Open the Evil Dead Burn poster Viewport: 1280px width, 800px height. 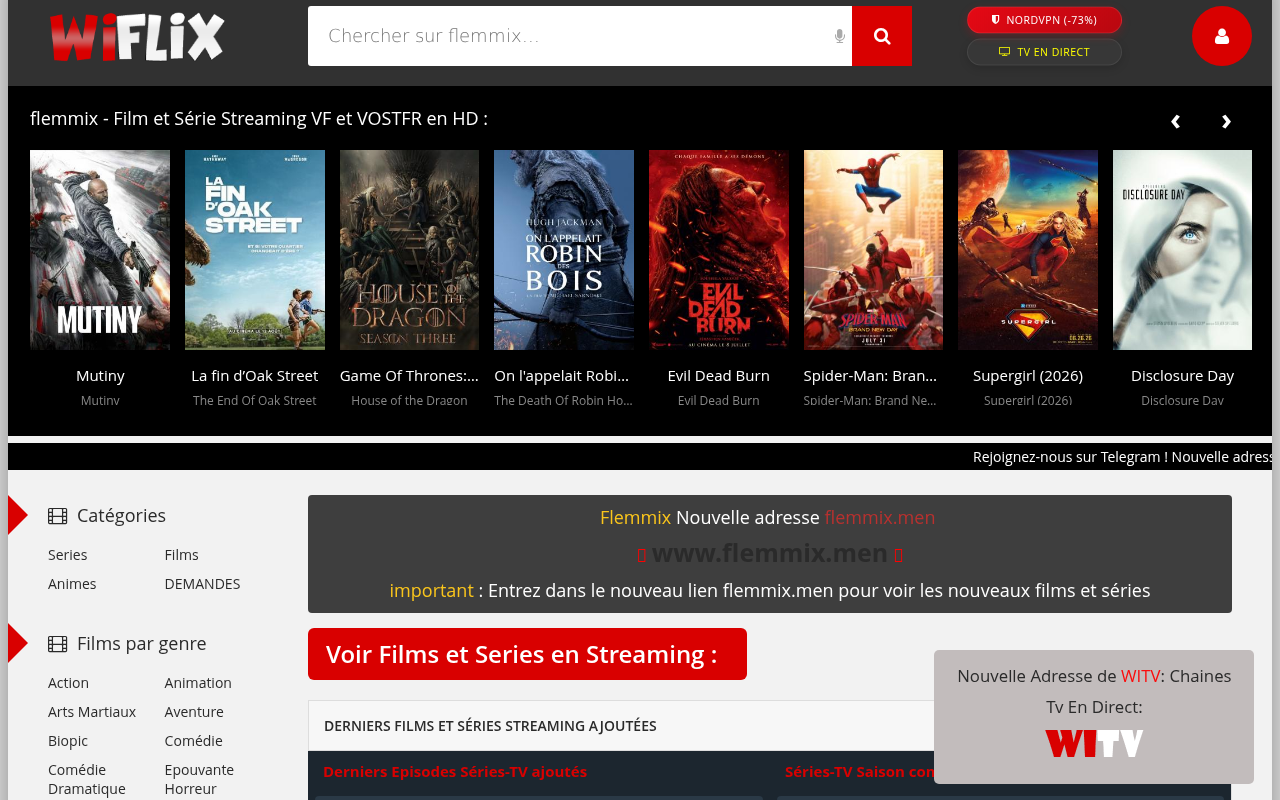click(x=719, y=250)
